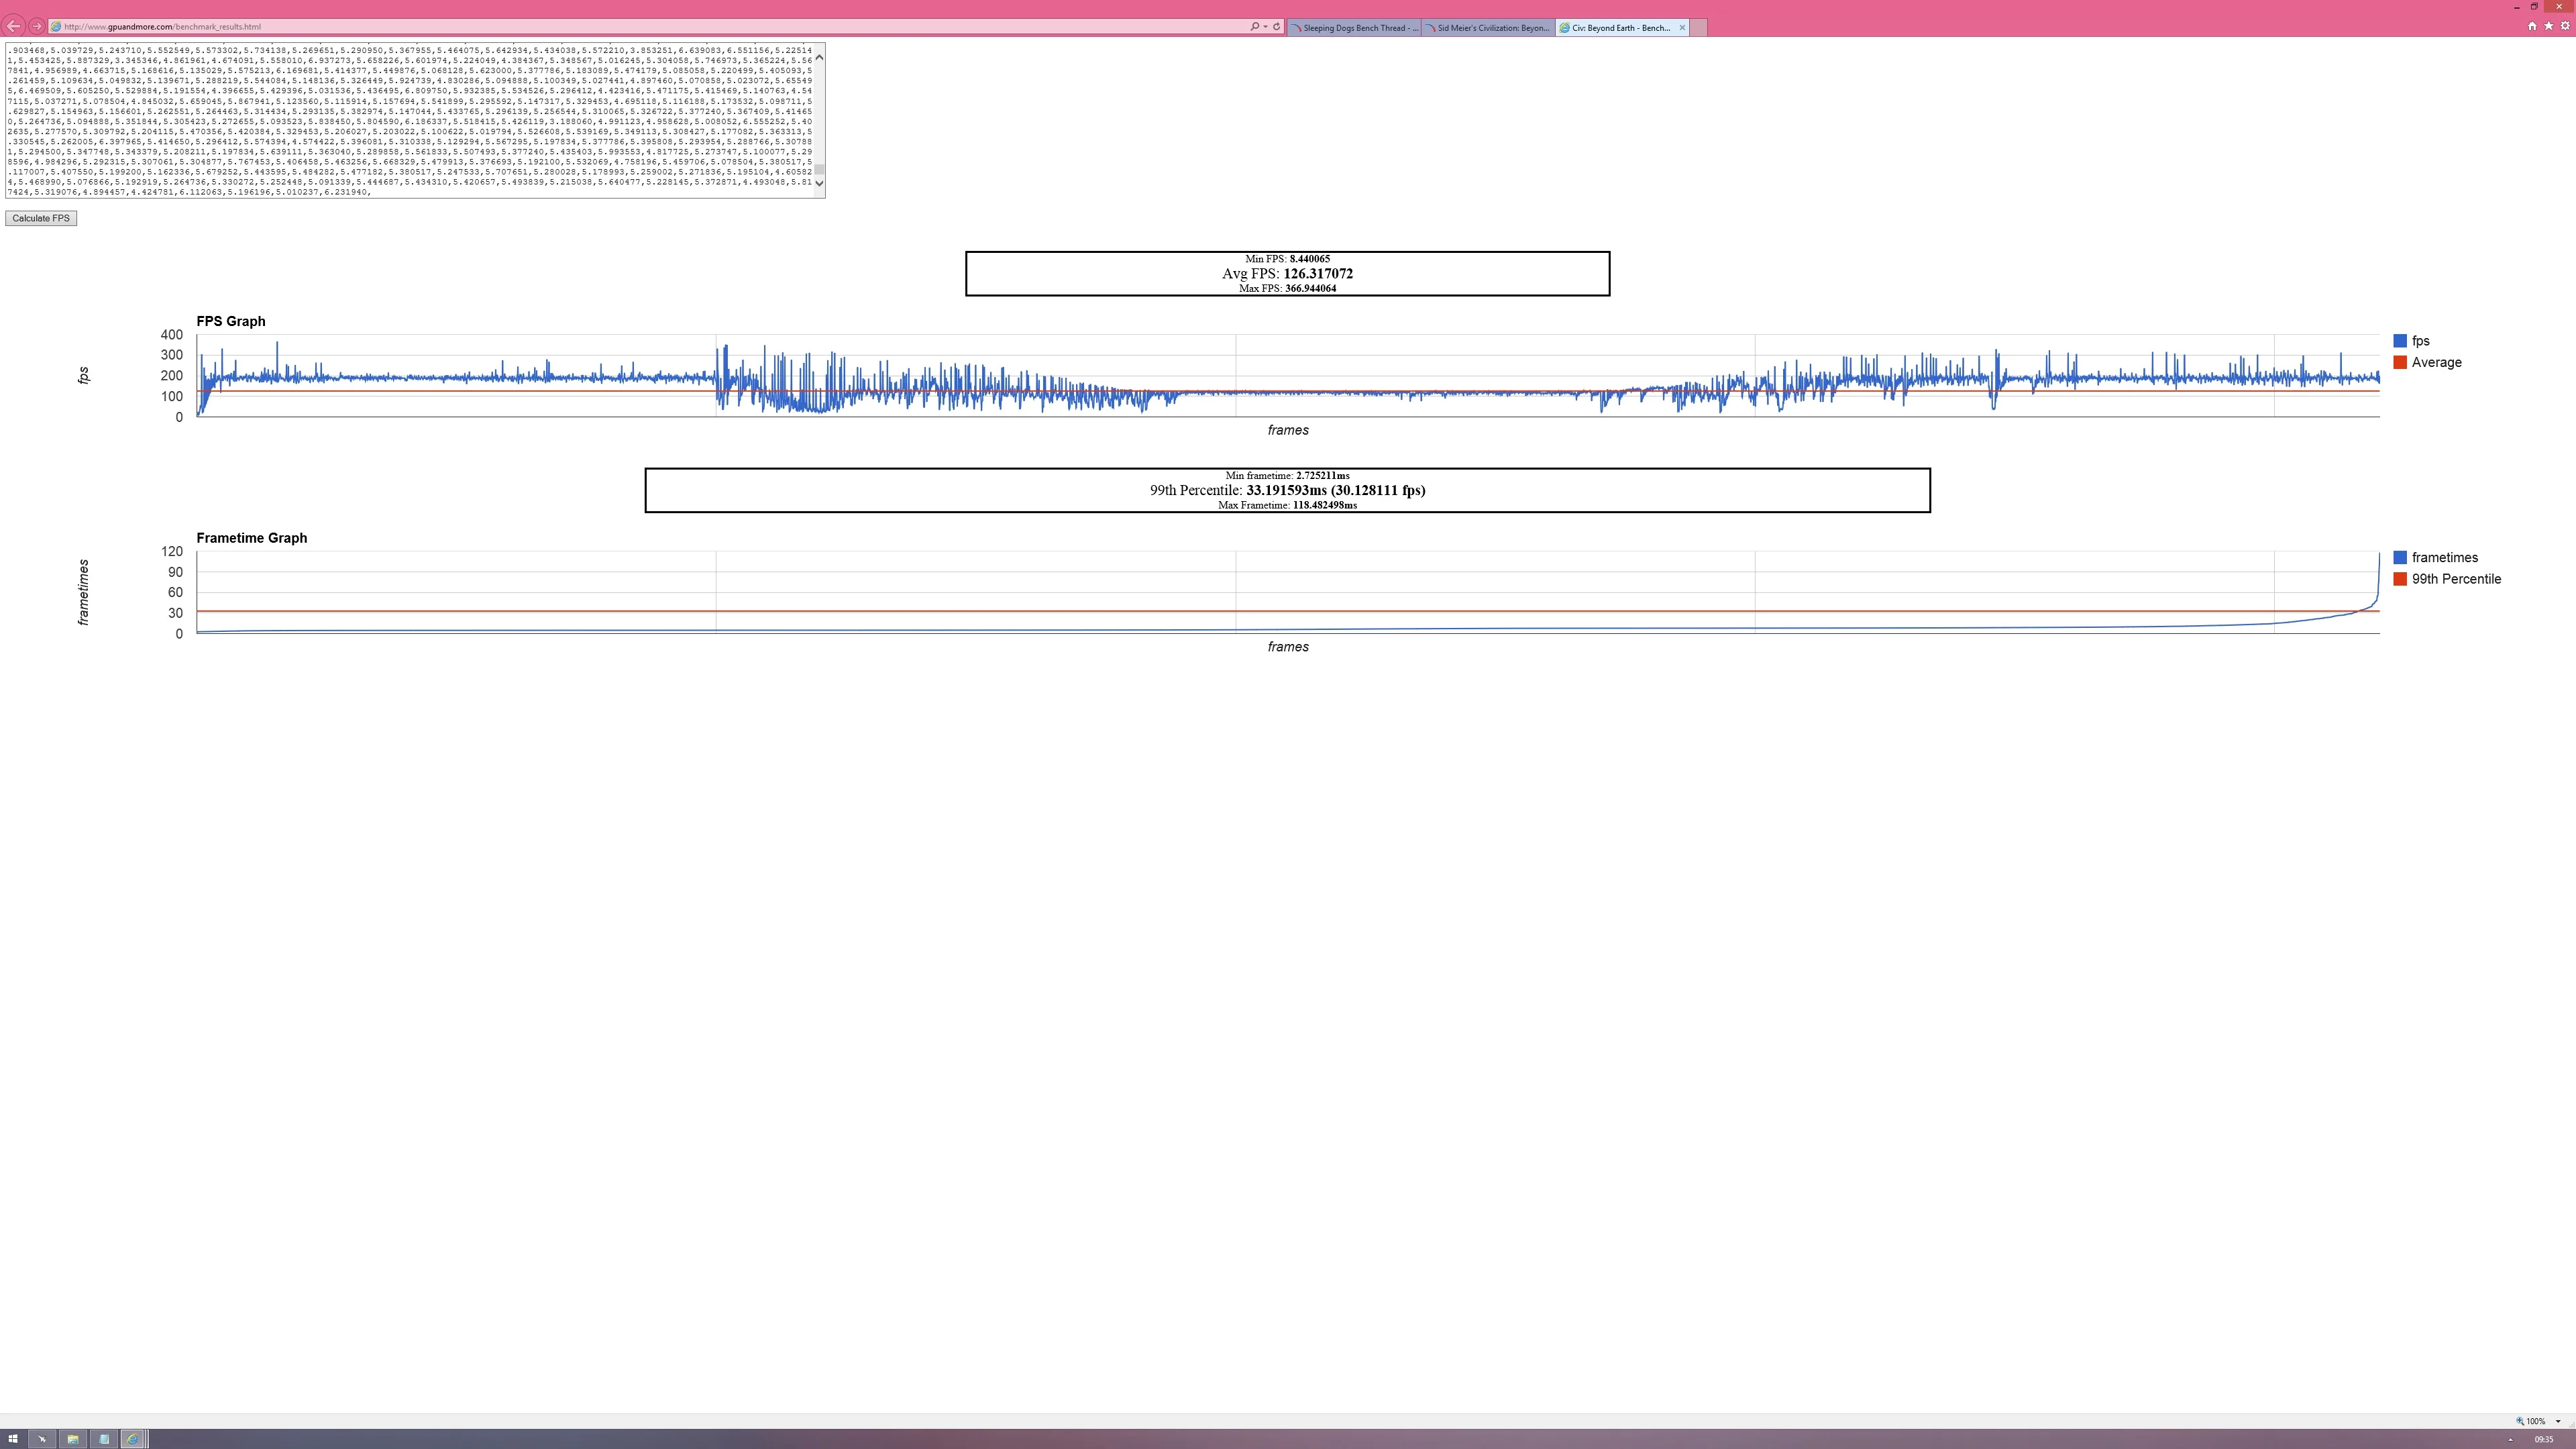
Task: Click the Frametime Graph title
Action: 252,538
